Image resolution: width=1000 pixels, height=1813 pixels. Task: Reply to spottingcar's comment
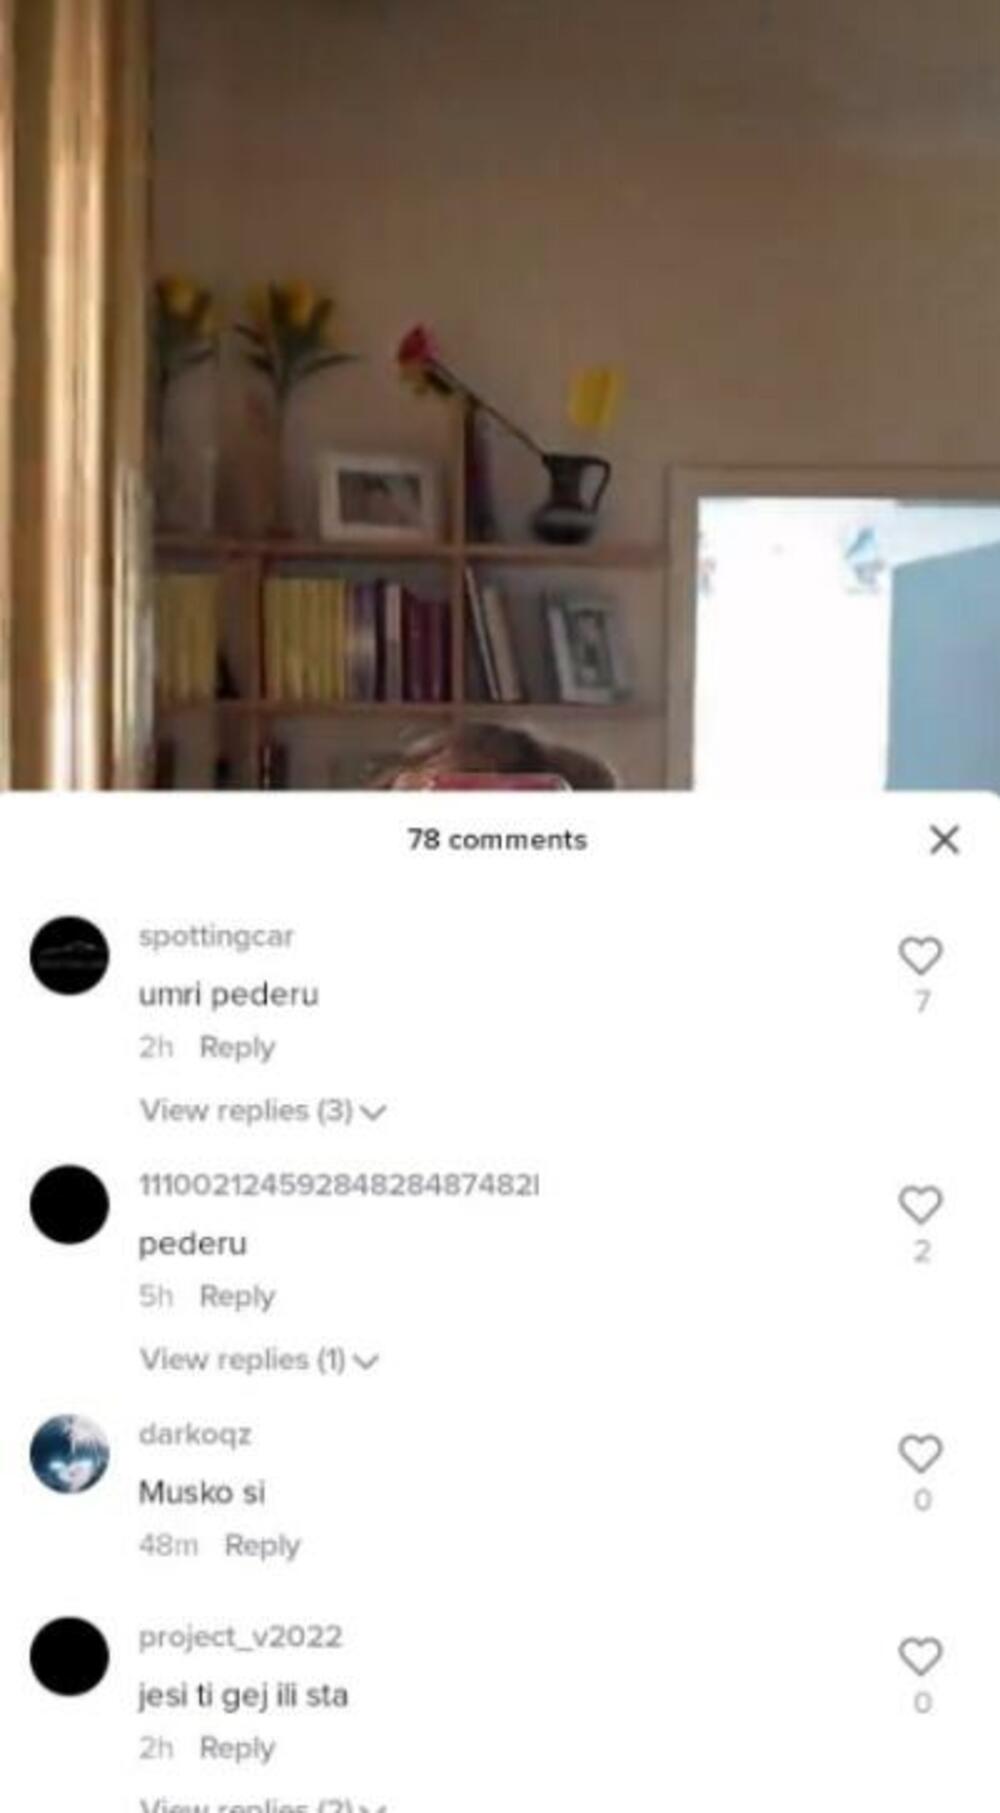tap(237, 1047)
